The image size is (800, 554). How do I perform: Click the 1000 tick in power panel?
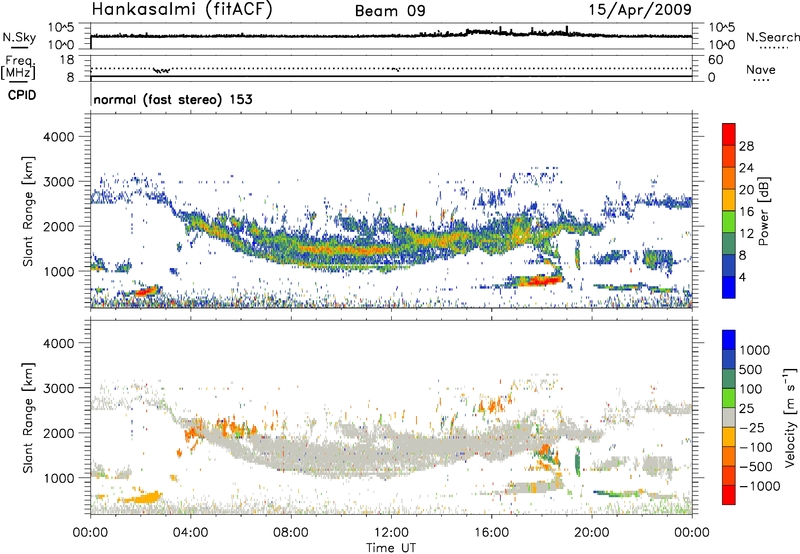(58, 271)
